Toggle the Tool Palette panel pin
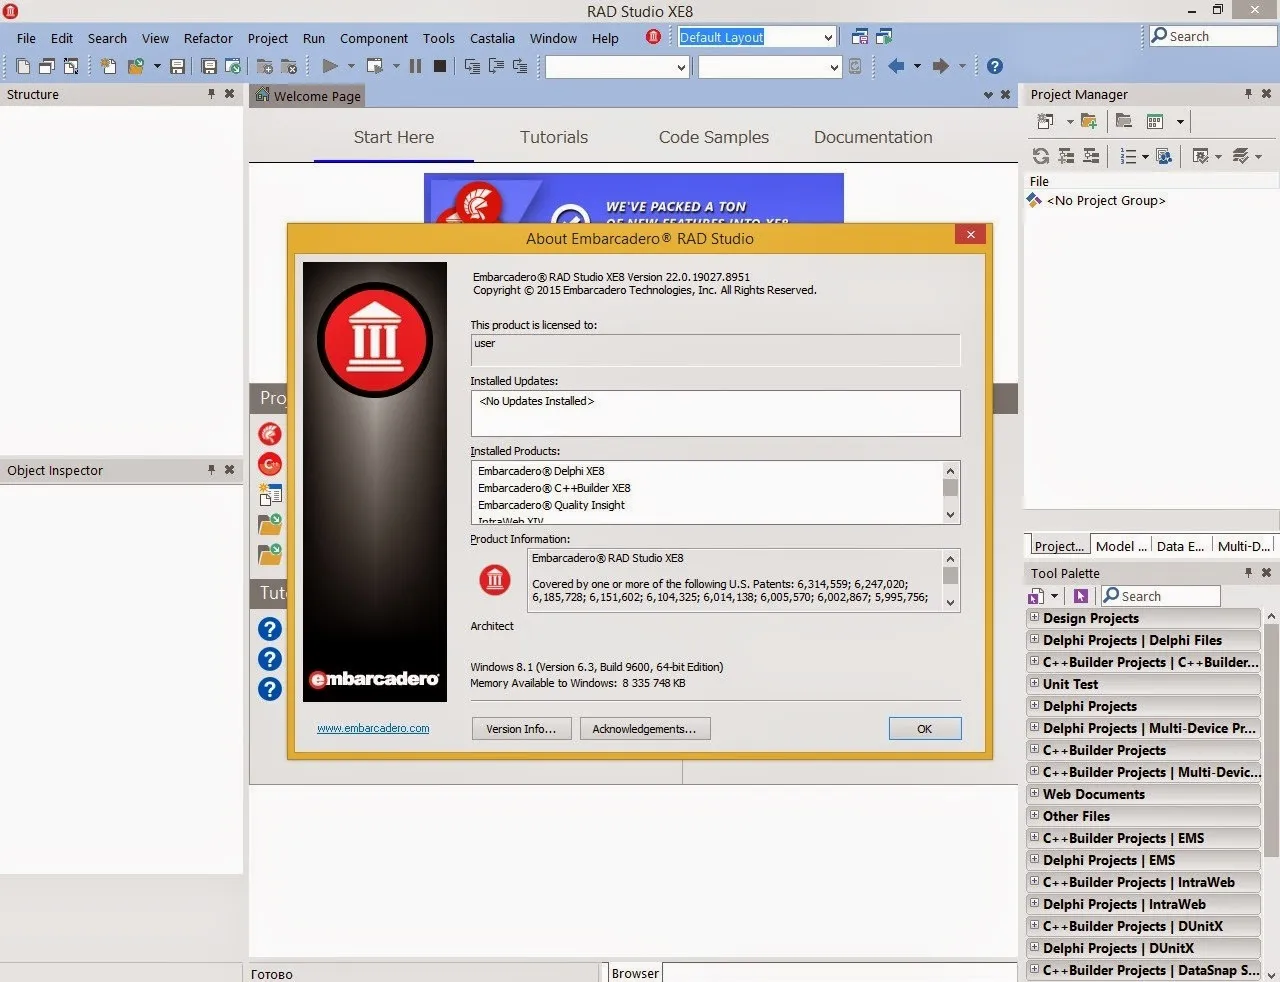Image resolution: width=1280 pixels, height=982 pixels. [x=1248, y=573]
